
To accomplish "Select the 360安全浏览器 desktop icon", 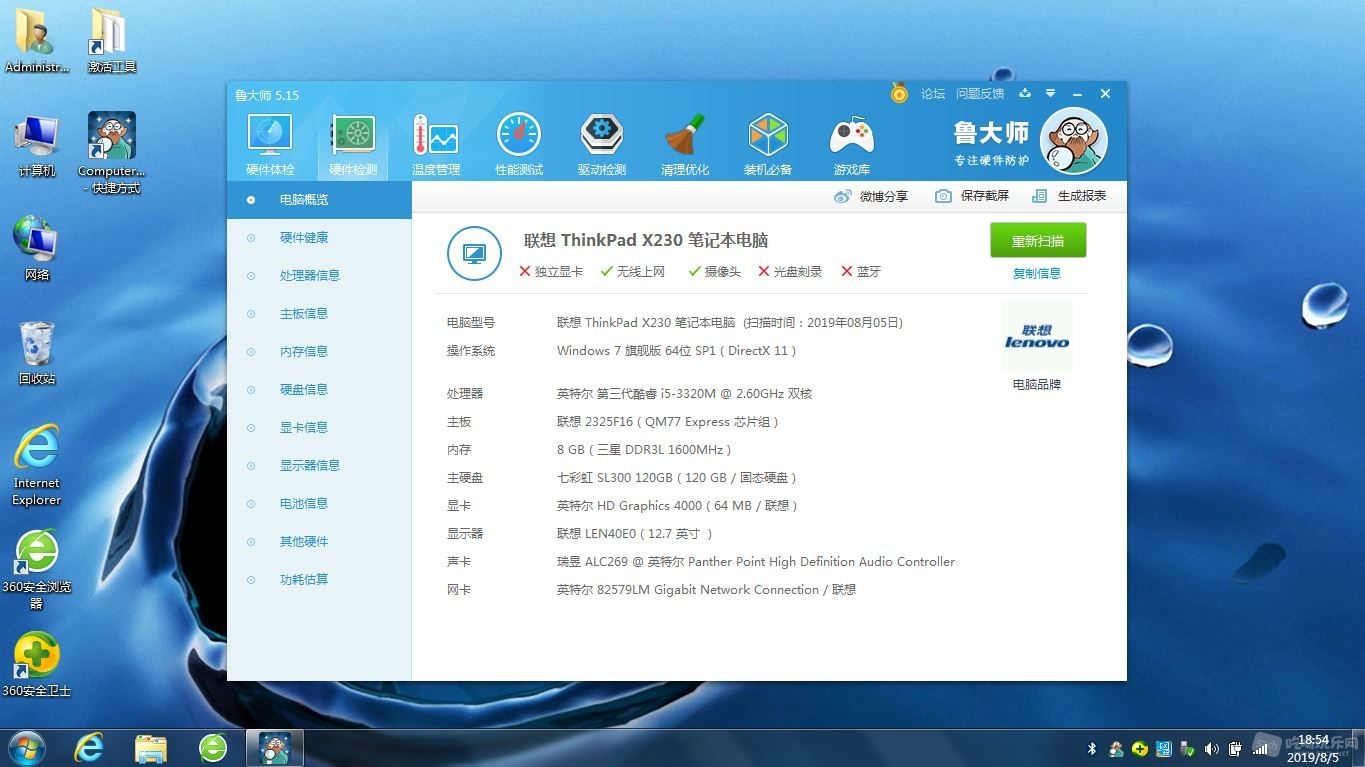I will click(x=37, y=569).
